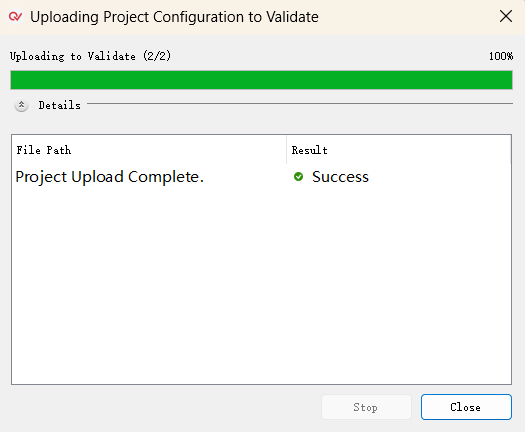Click the Details label text
This screenshot has height=432, width=525.
tap(60, 105)
